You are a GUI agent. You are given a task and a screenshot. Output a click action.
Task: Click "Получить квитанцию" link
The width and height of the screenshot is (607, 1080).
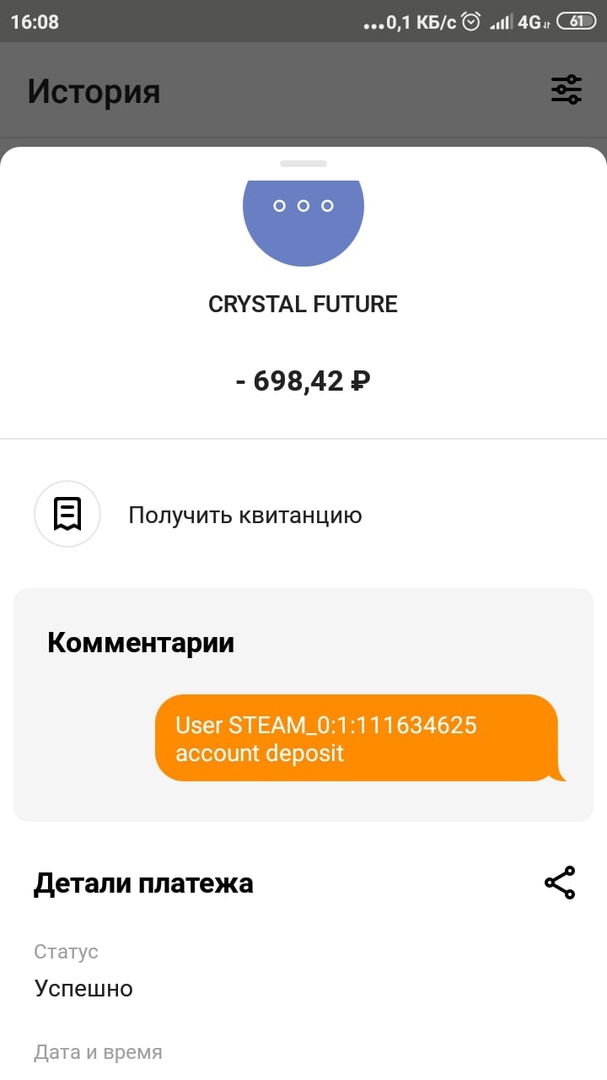pos(245,515)
